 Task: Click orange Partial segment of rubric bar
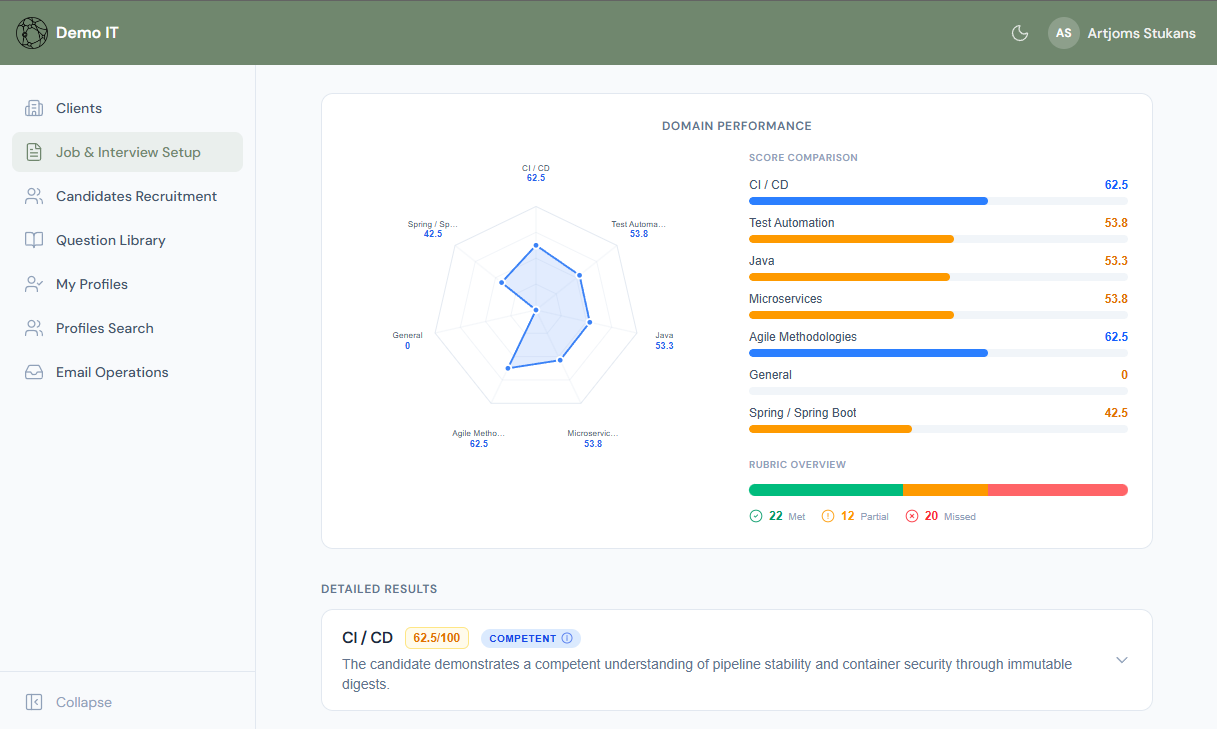[945, 490]
